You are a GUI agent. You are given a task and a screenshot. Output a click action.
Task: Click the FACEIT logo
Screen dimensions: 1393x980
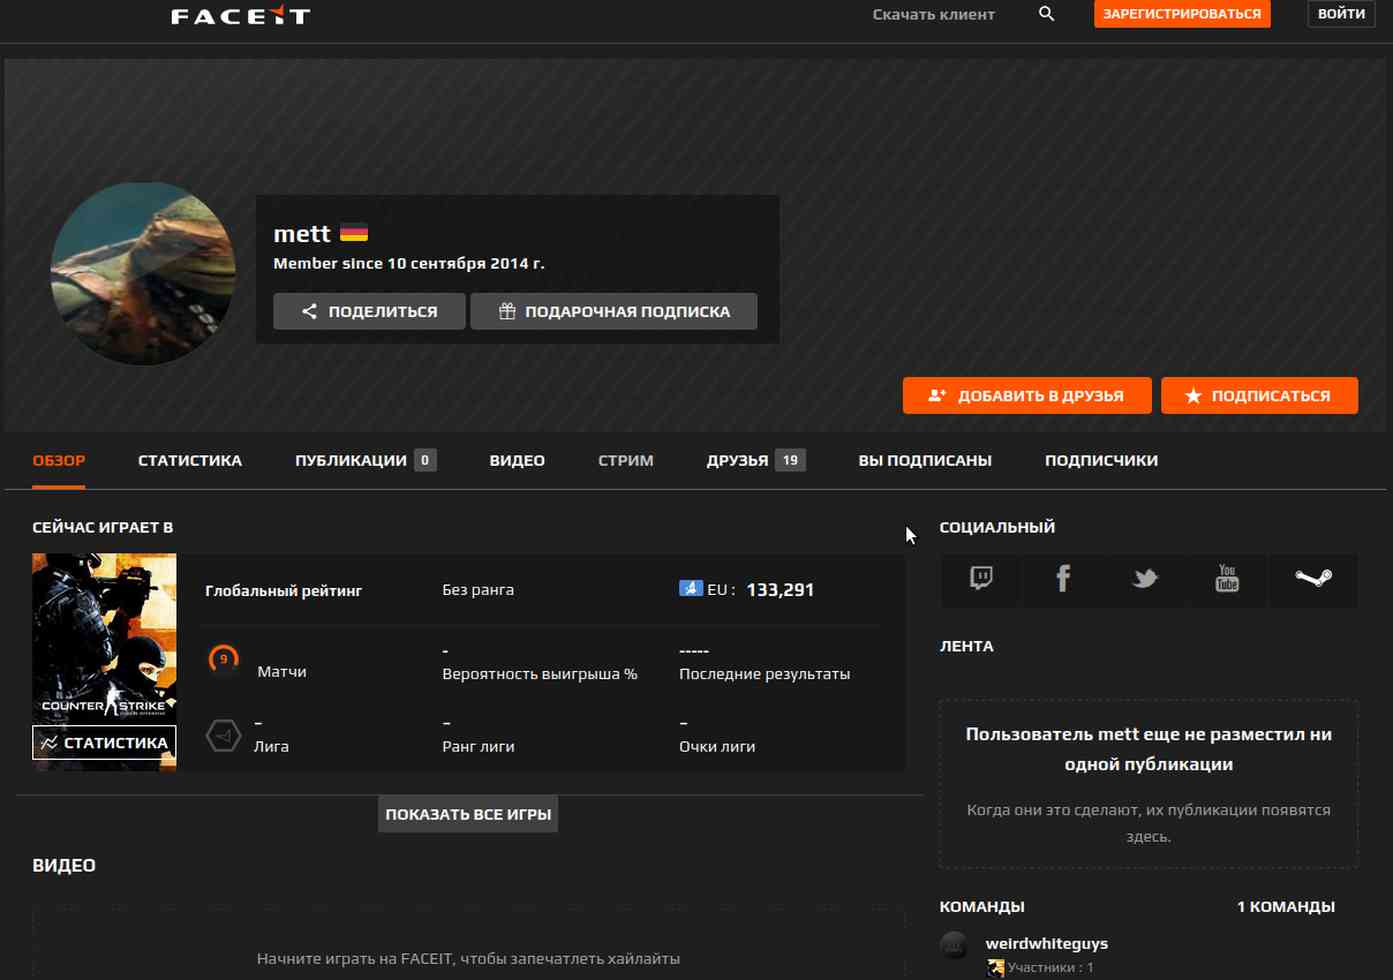[x=240, y=15]
